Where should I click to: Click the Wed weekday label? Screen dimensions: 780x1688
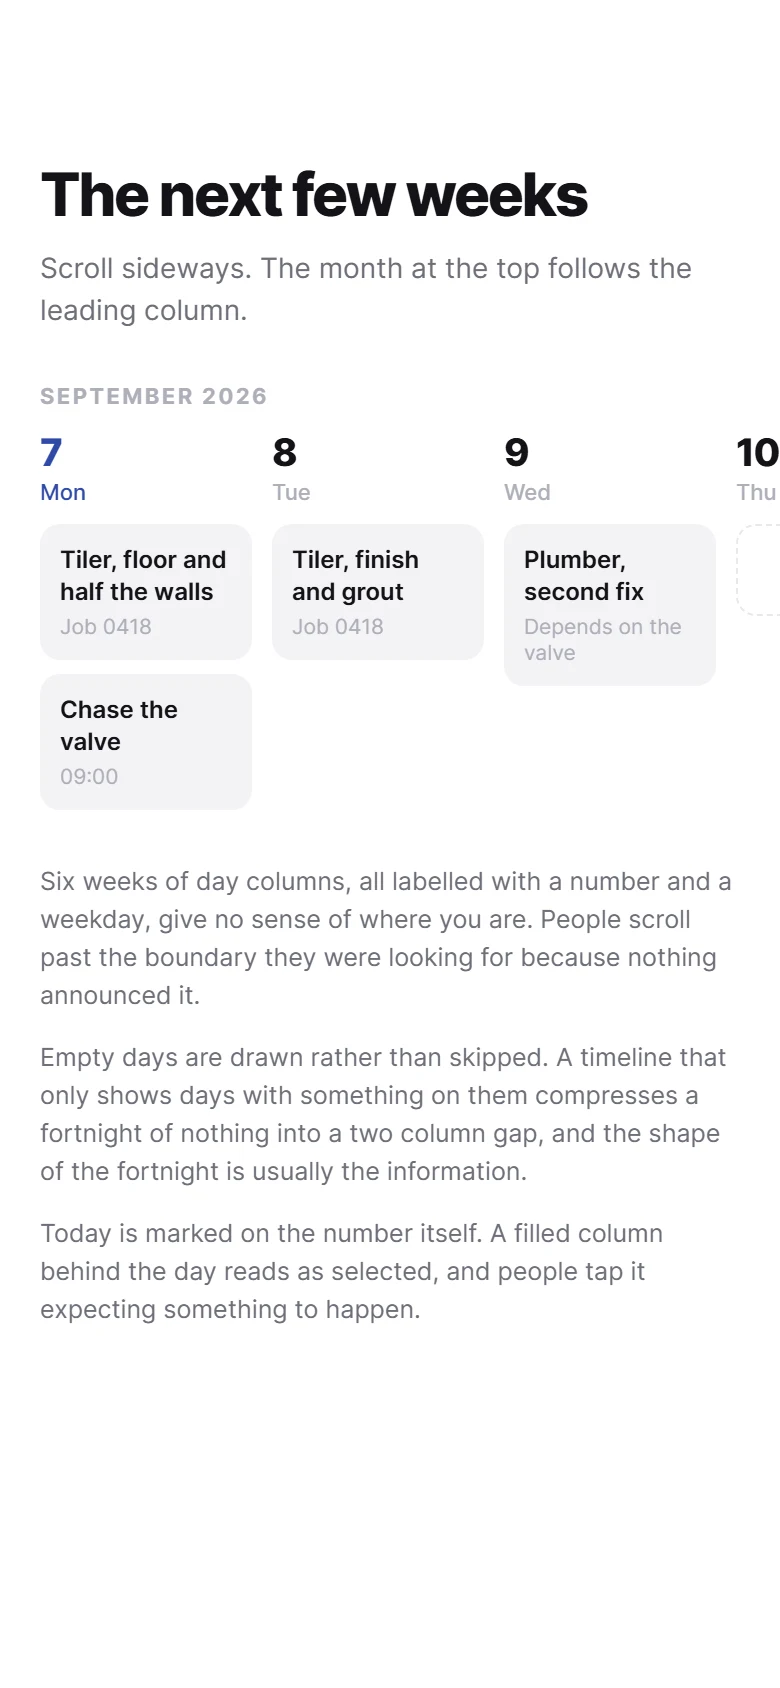click(x=528, y=492)
